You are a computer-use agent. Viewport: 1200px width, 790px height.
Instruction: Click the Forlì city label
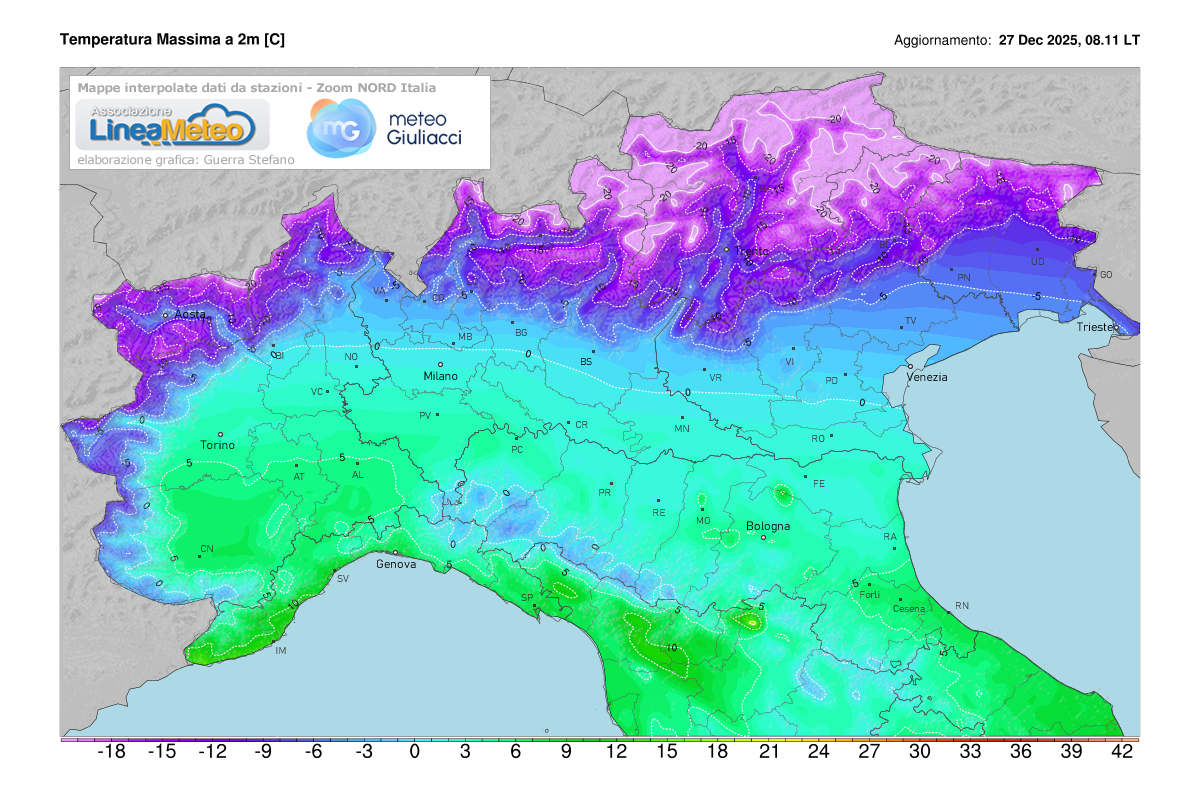coord(869,595)
